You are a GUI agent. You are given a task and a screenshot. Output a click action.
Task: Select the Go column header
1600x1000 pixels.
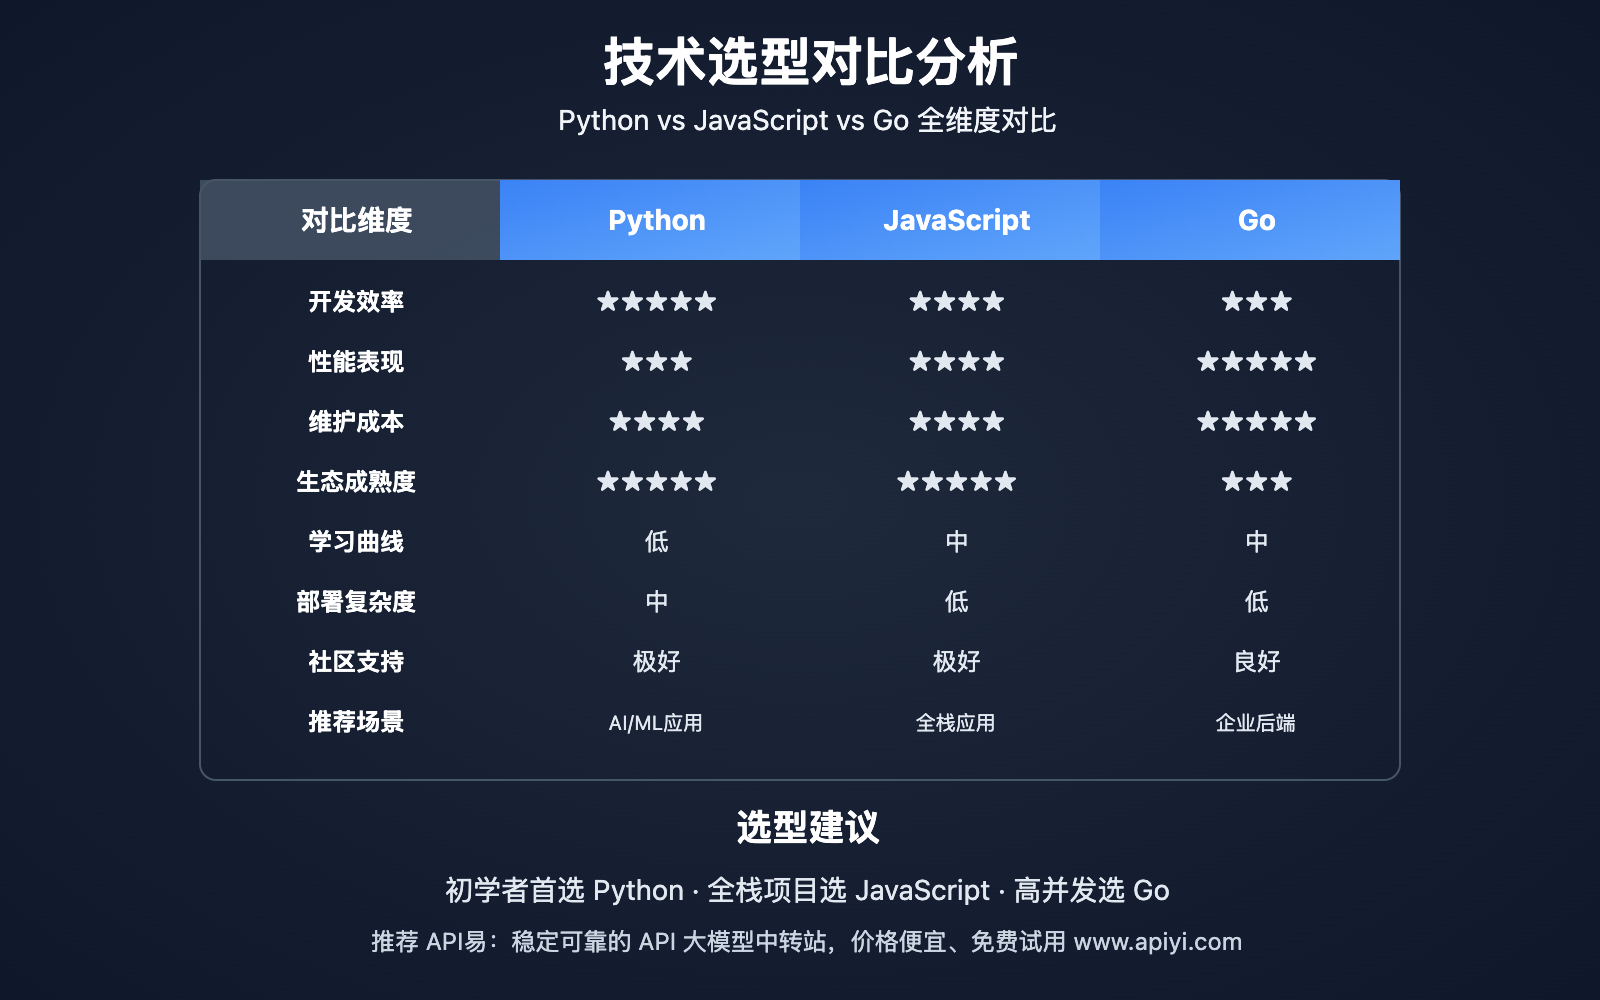1250,220
